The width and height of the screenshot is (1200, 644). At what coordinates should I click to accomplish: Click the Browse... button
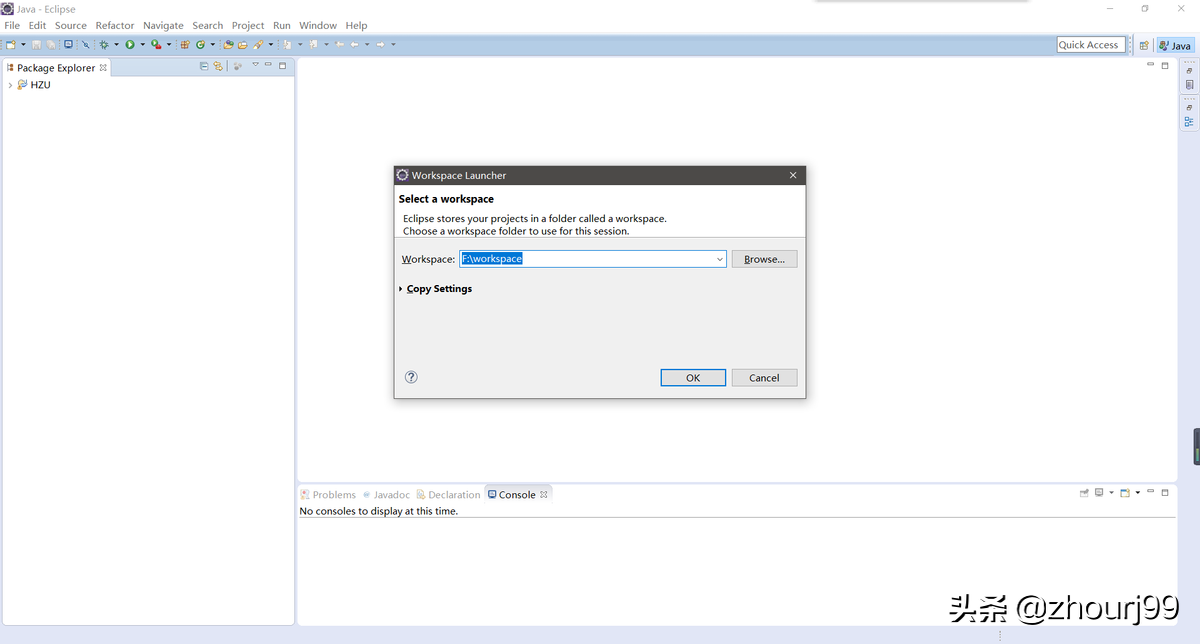click(764, 259)
